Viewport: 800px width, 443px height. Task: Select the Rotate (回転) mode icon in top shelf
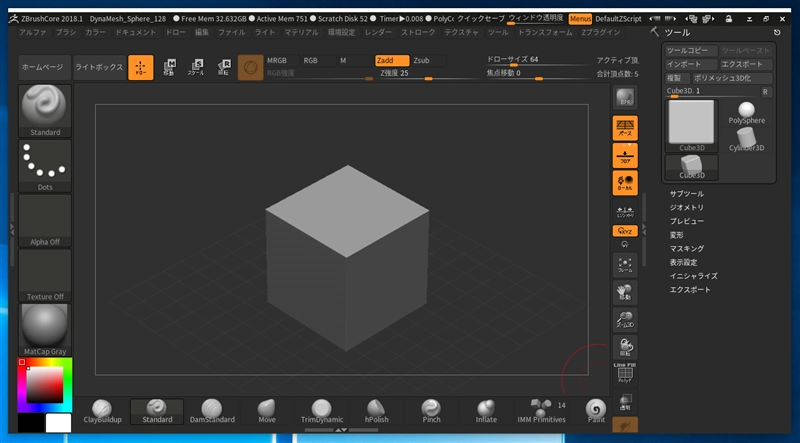point(223,67)
